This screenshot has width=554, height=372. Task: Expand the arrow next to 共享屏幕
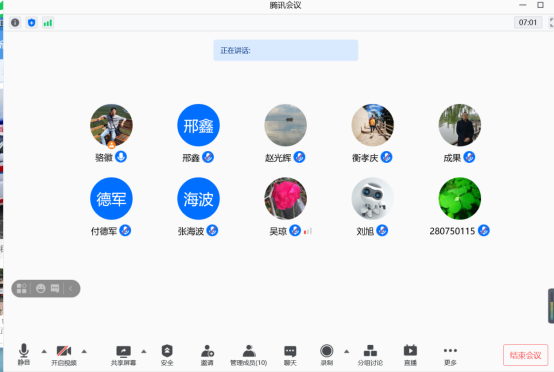pyautogui.click(x=144, y=352)
